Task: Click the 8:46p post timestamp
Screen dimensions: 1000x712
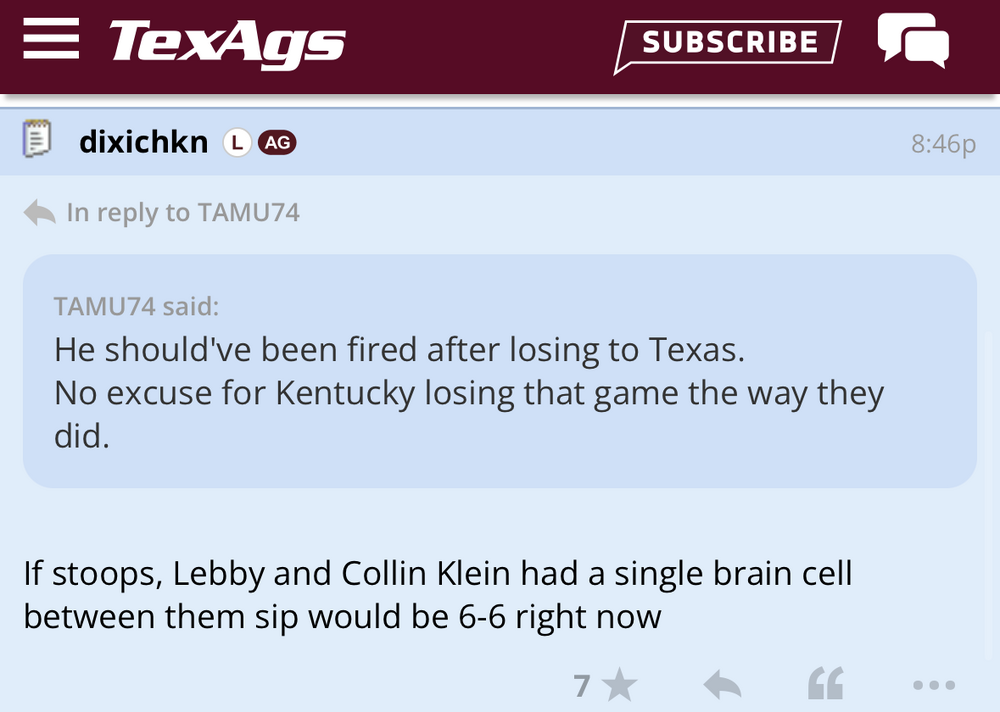Action: (942, 144)
